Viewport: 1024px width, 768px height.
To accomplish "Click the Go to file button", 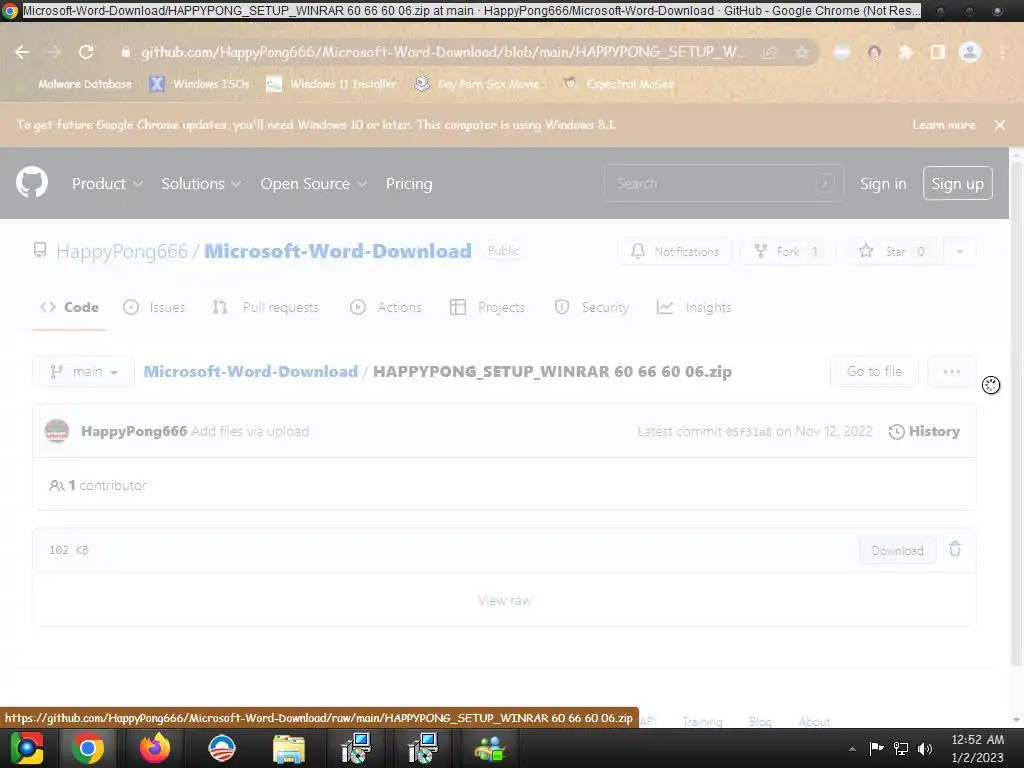I will coord(874,372).
